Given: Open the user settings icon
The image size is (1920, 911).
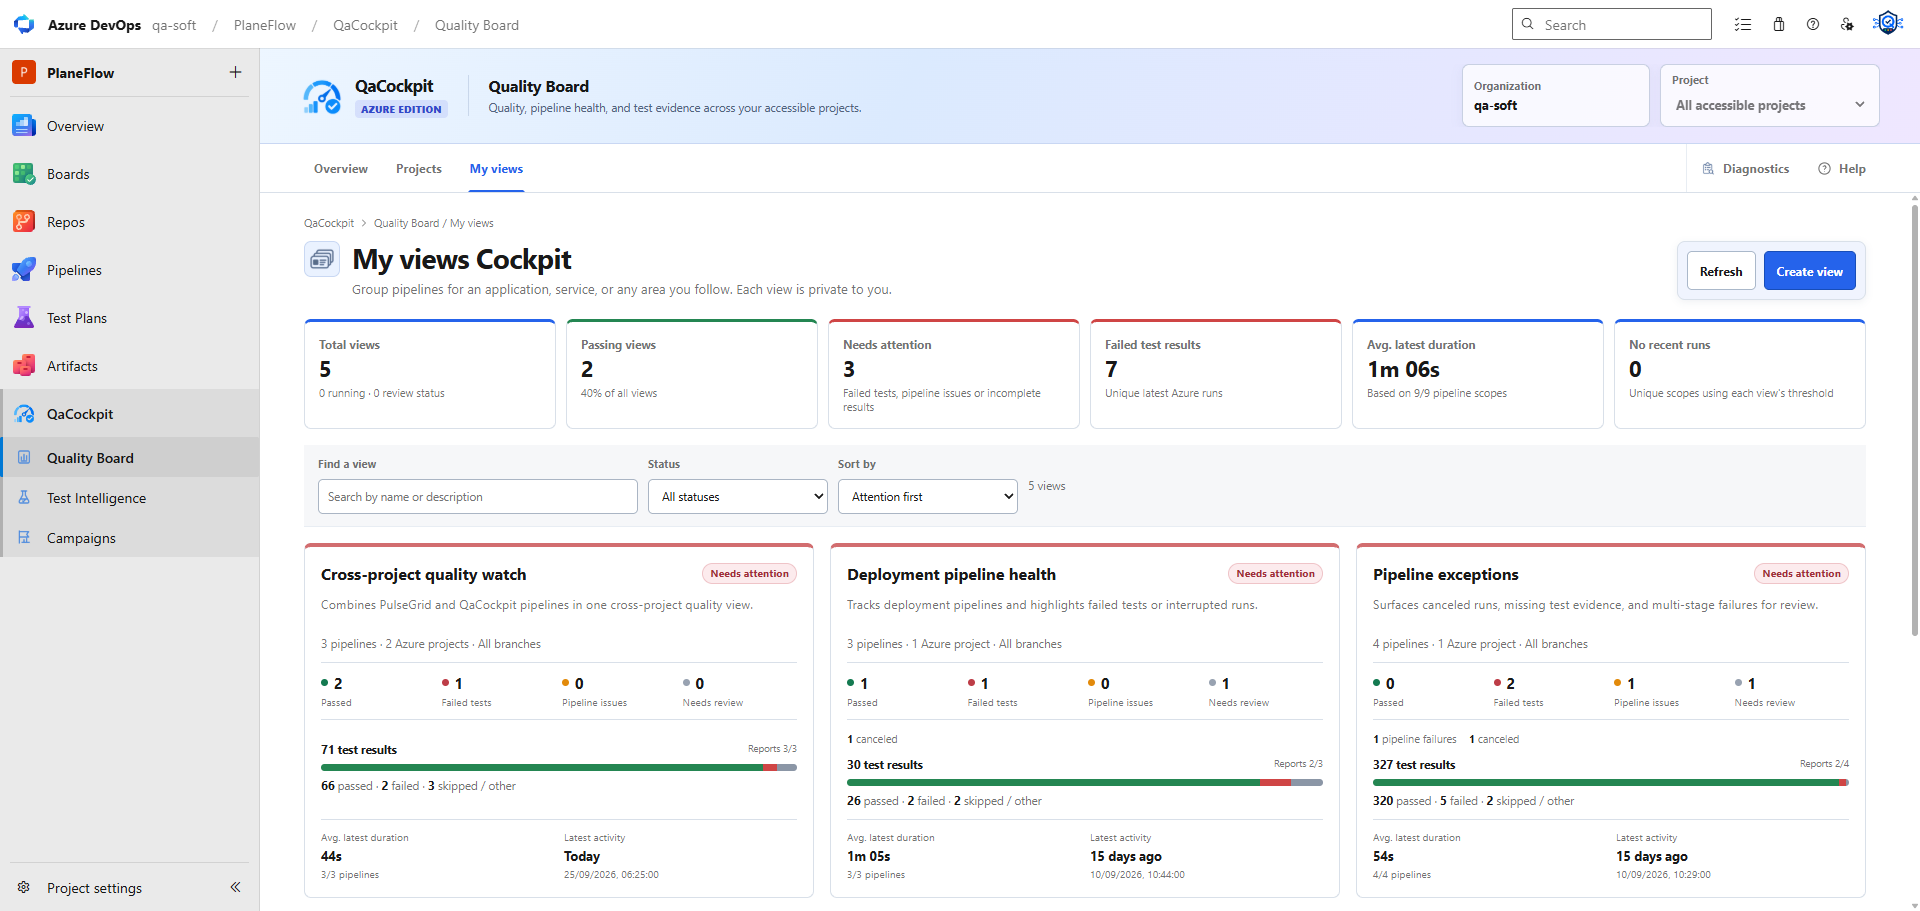Looking at the screenshot, I should [1847, 25].
